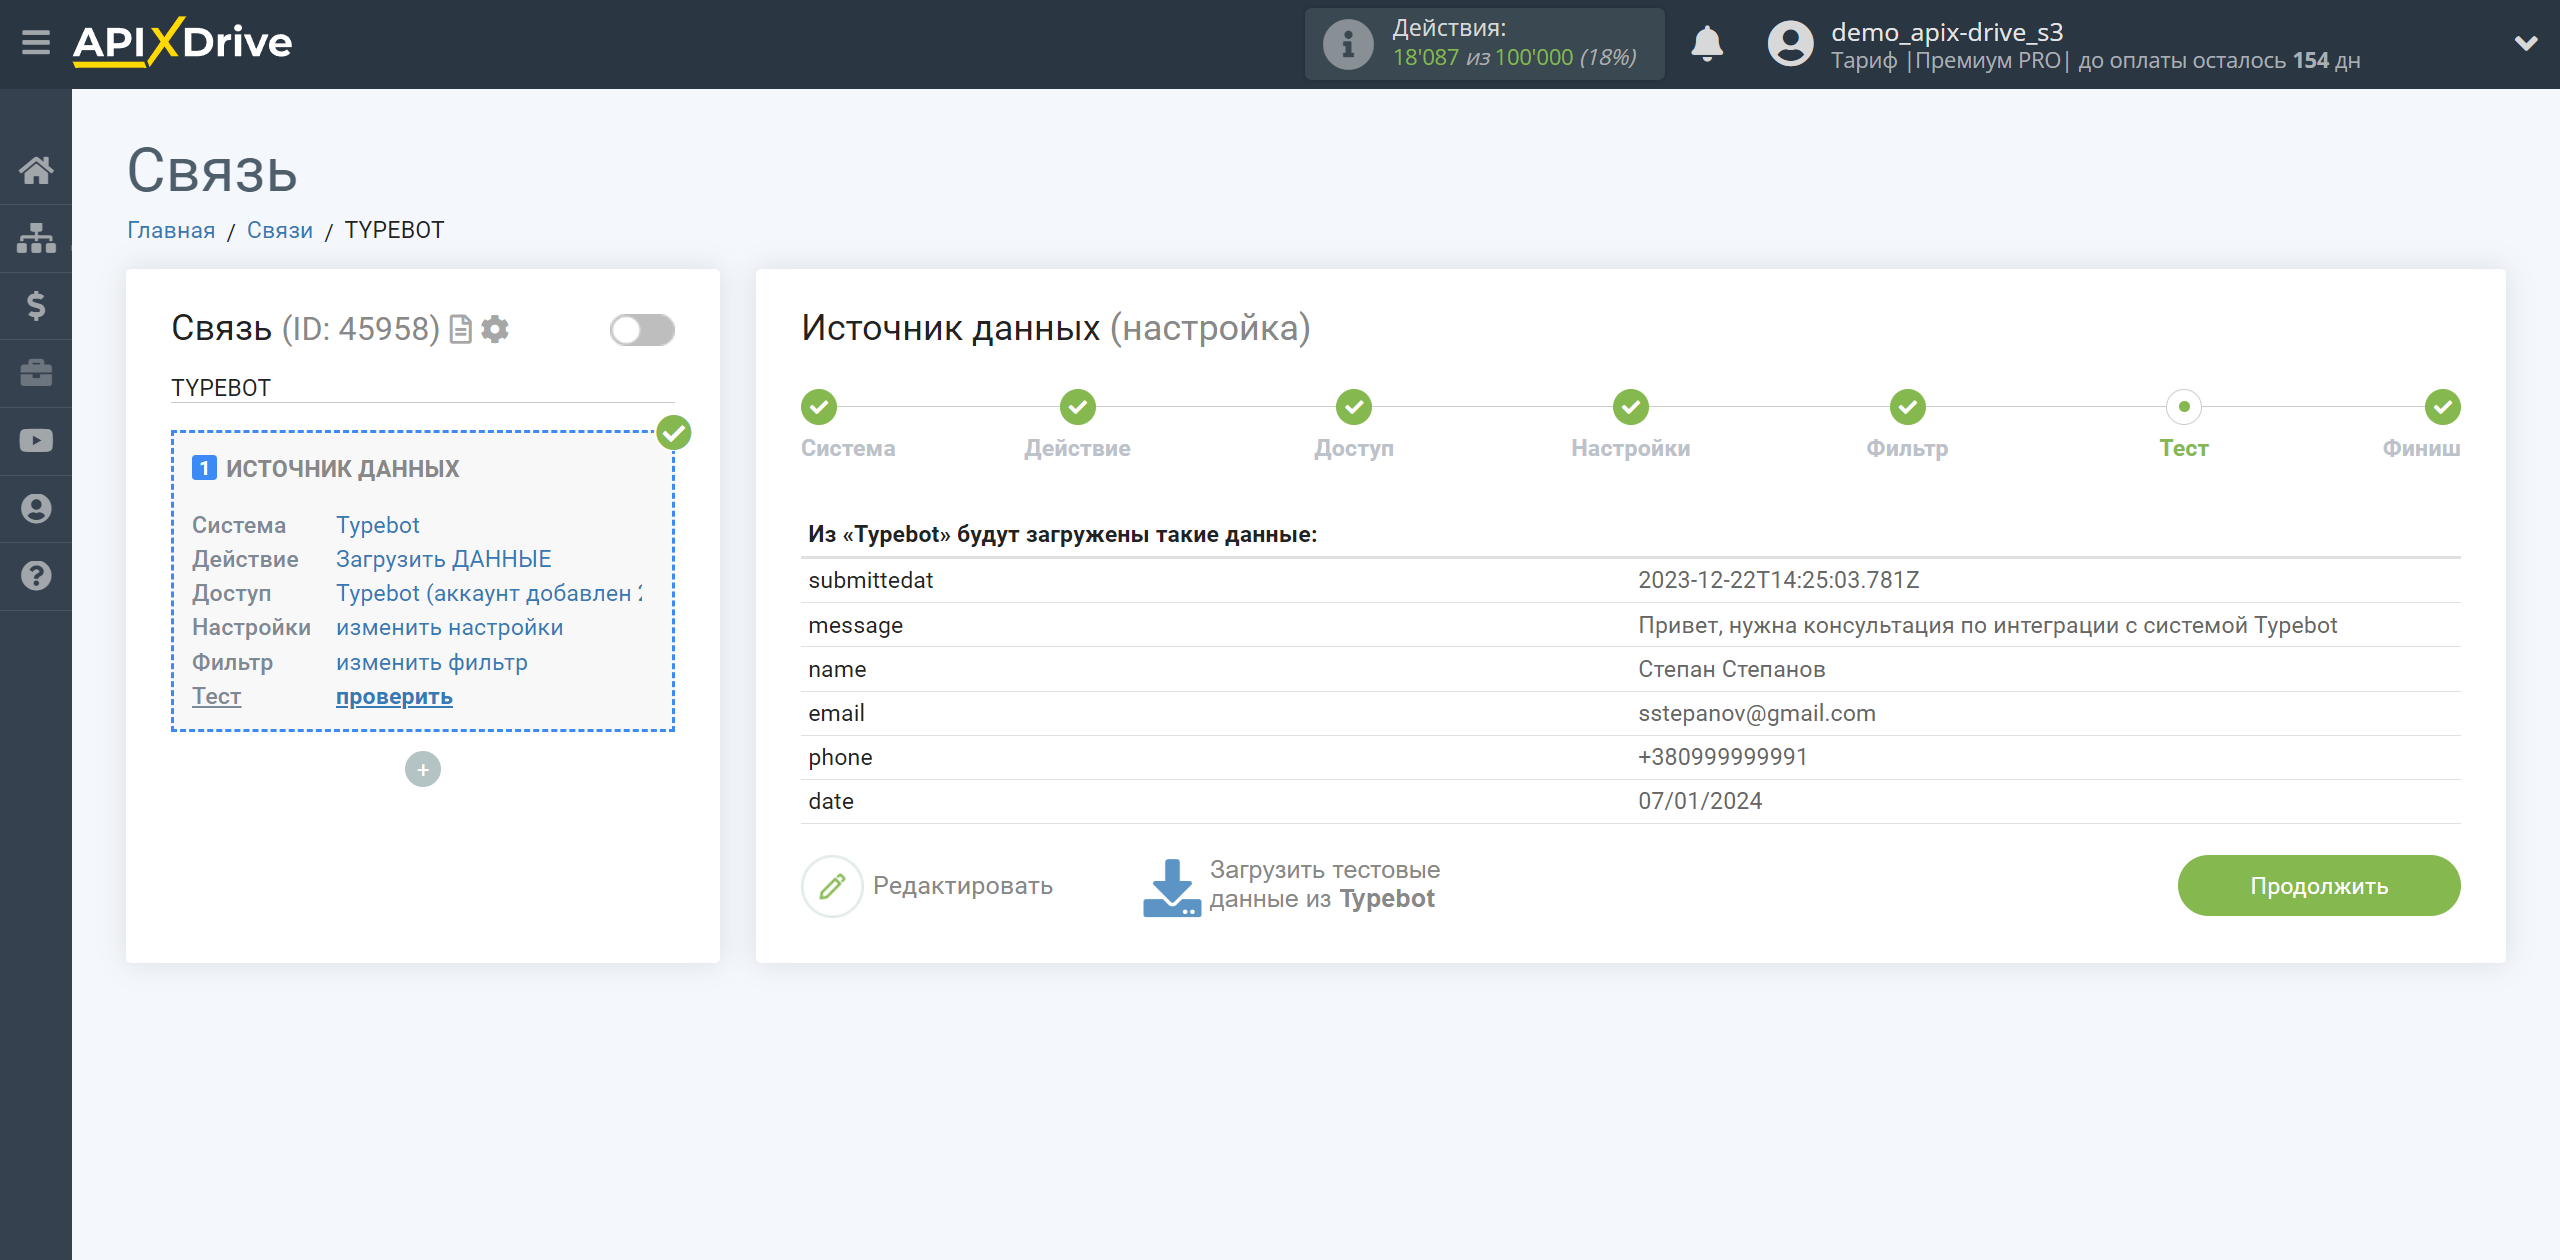Open the YouTube video sidebar icon
This screenshot has height=1260, width=2560.
click(x=36, y=441)
